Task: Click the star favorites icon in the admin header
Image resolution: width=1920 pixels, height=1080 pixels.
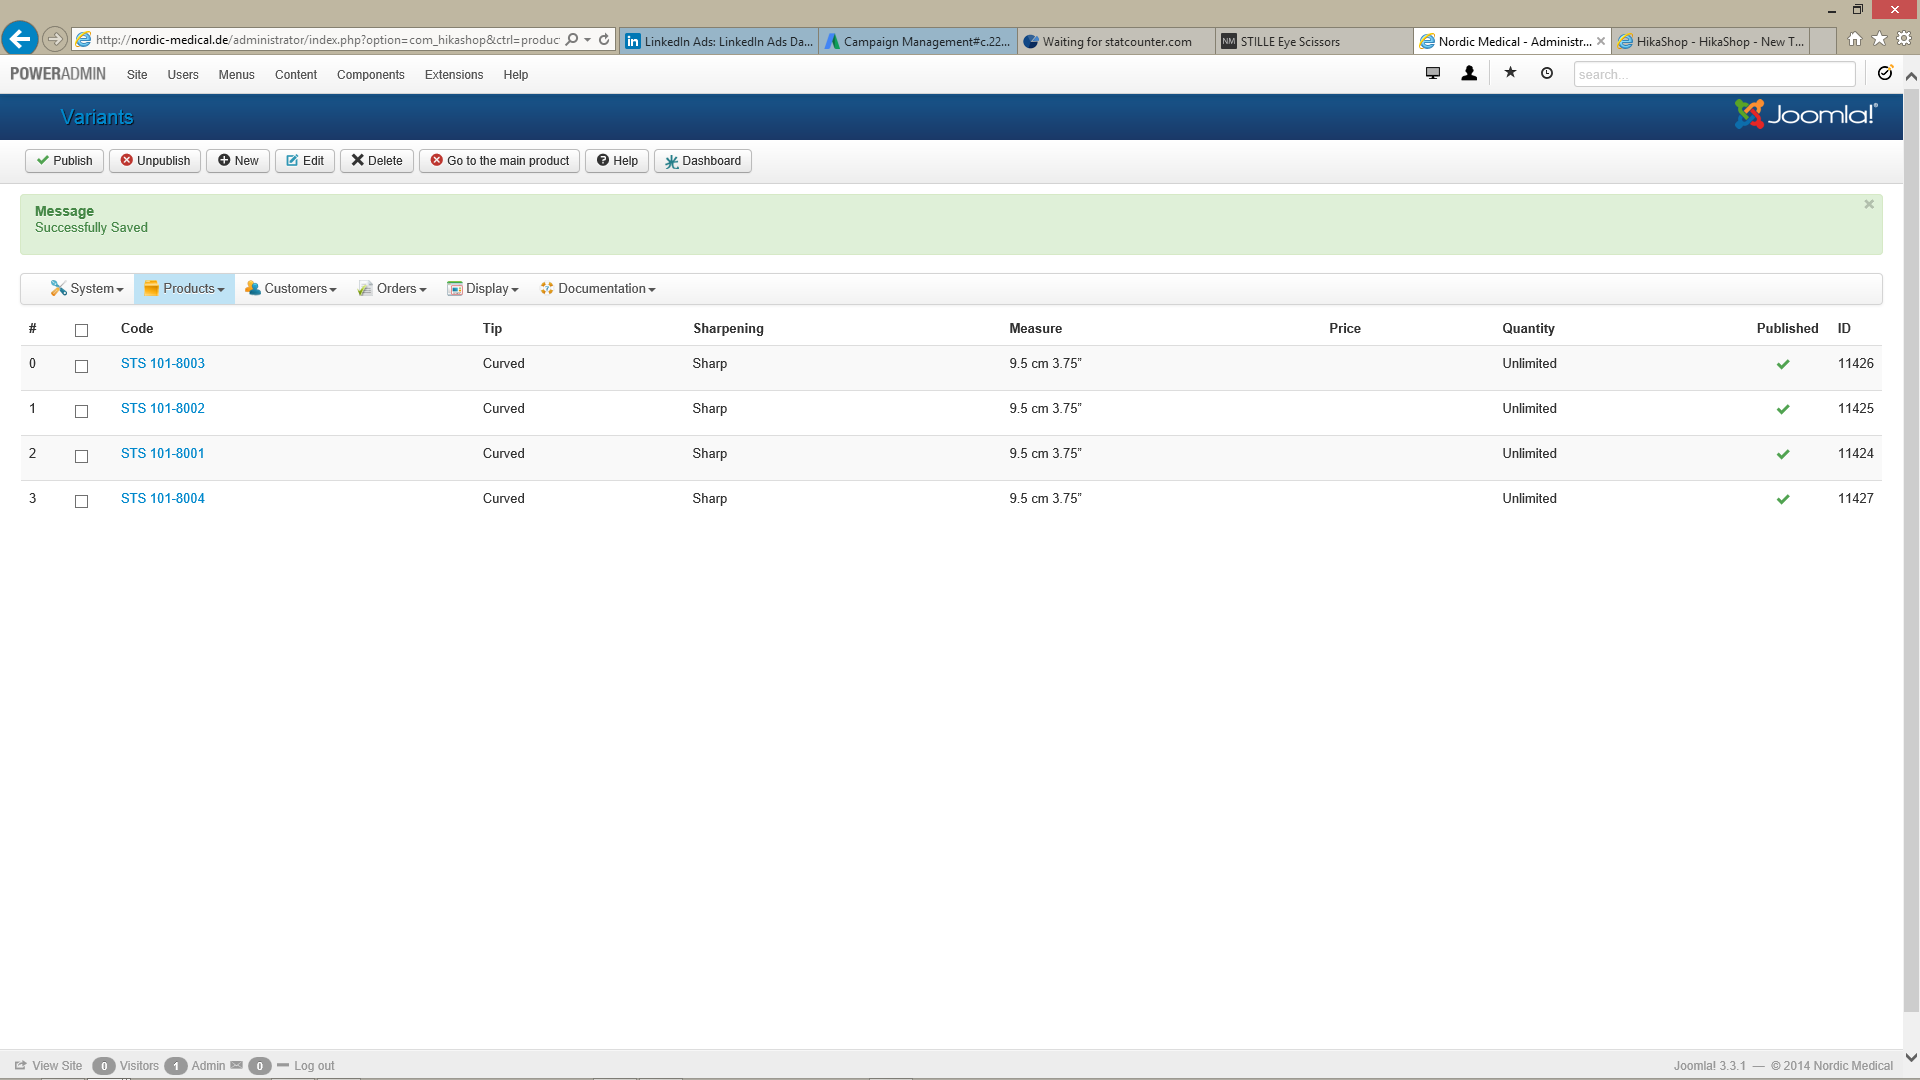Action: [x=1510, y=73]
